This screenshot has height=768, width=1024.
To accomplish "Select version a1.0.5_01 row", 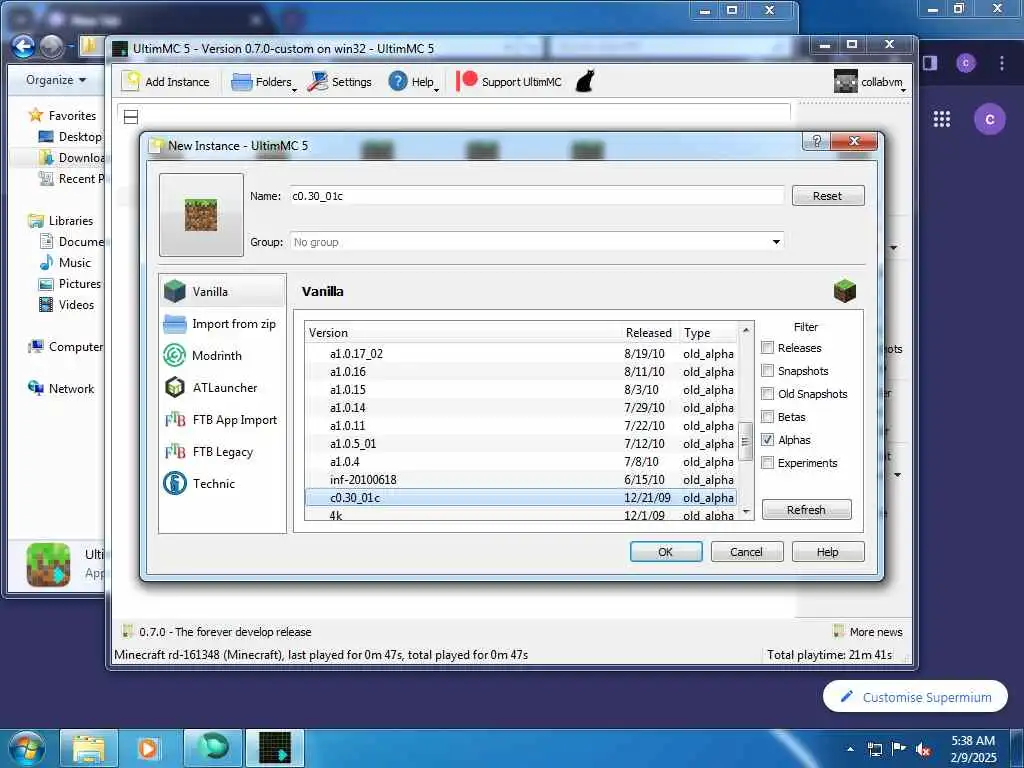I will click(521, 443).
